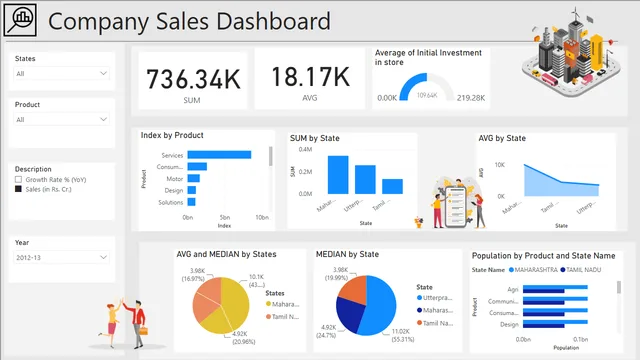
Task: Click the MEDIAN by State title
Action: coord(347,254)
